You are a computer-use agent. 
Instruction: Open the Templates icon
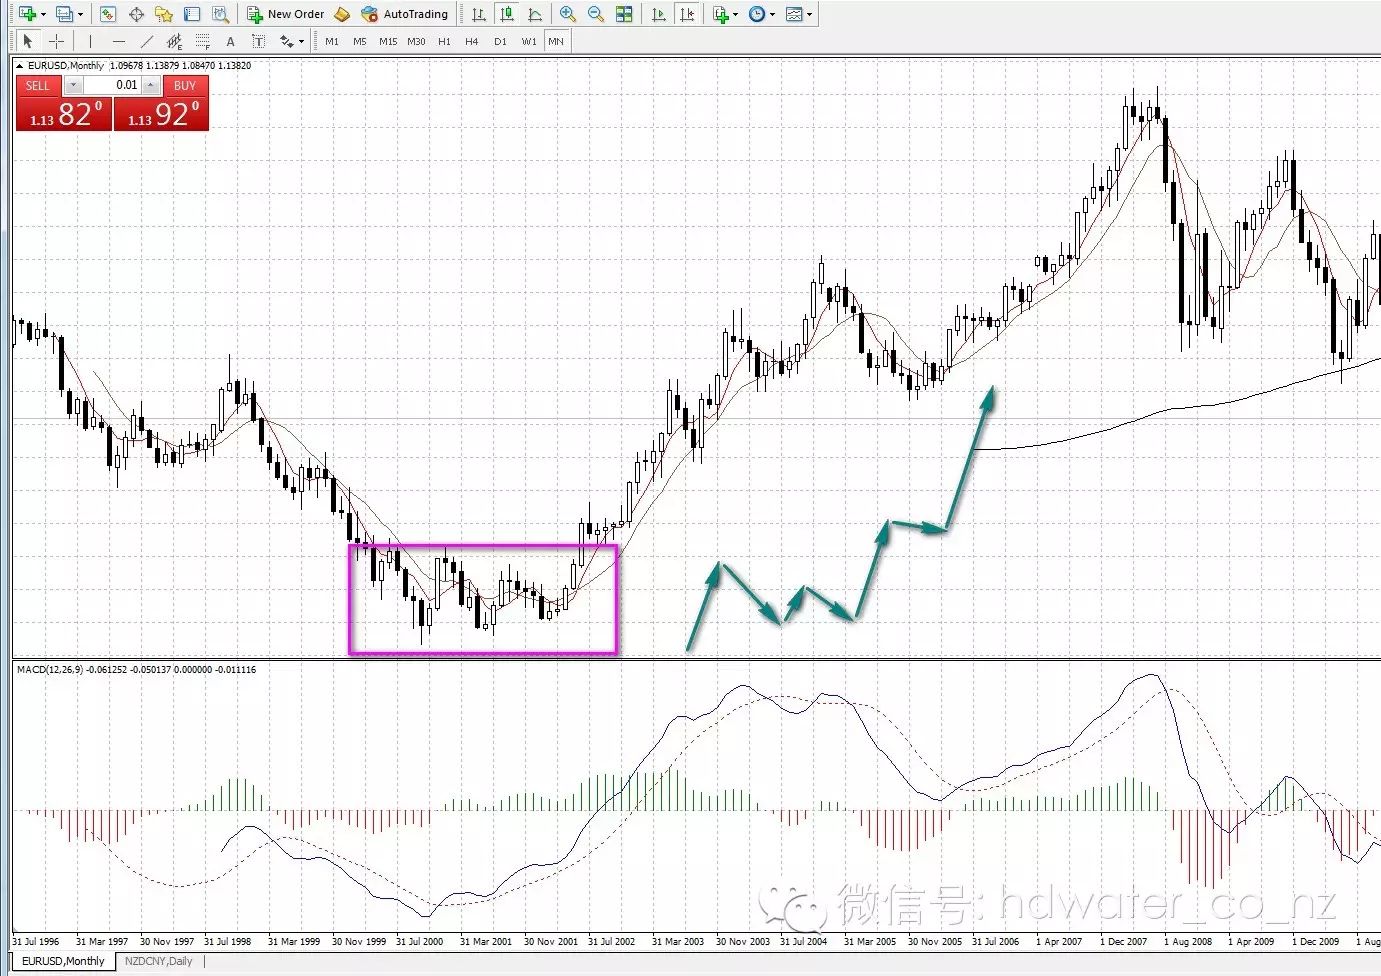794,14
